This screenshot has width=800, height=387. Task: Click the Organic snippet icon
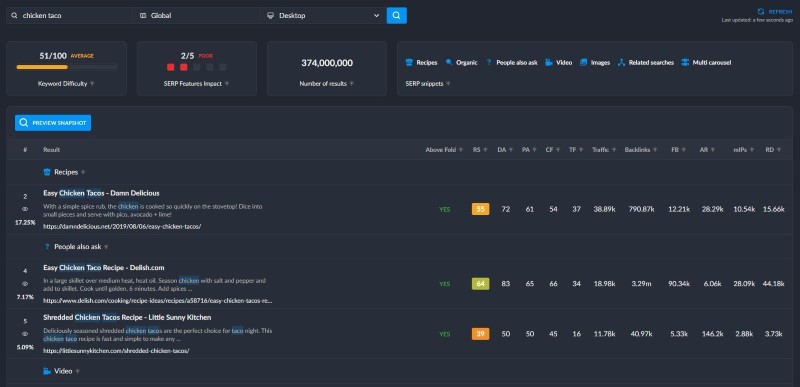tap(449, 63)
